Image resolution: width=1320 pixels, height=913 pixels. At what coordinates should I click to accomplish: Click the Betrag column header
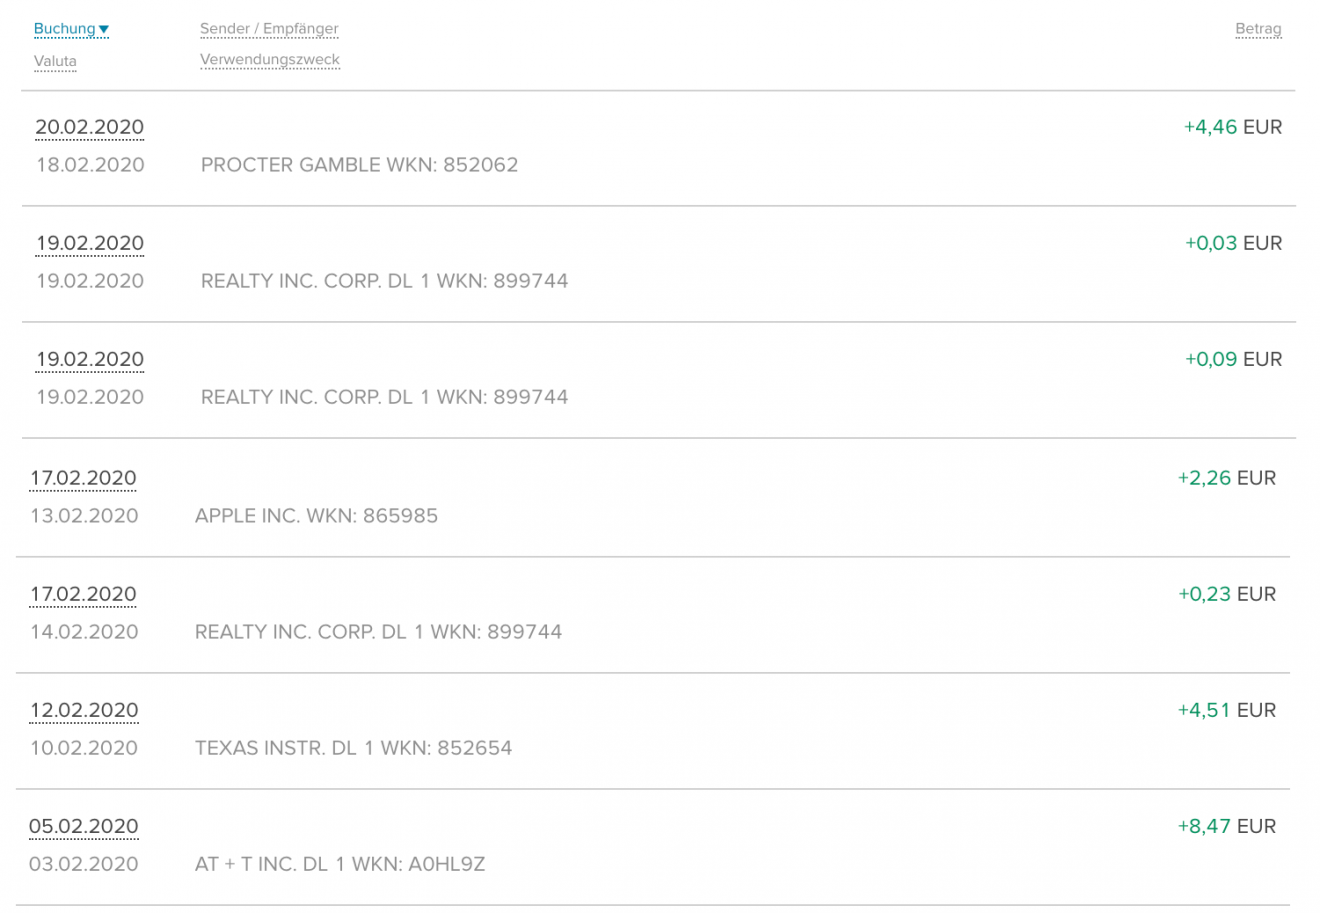1258,29
